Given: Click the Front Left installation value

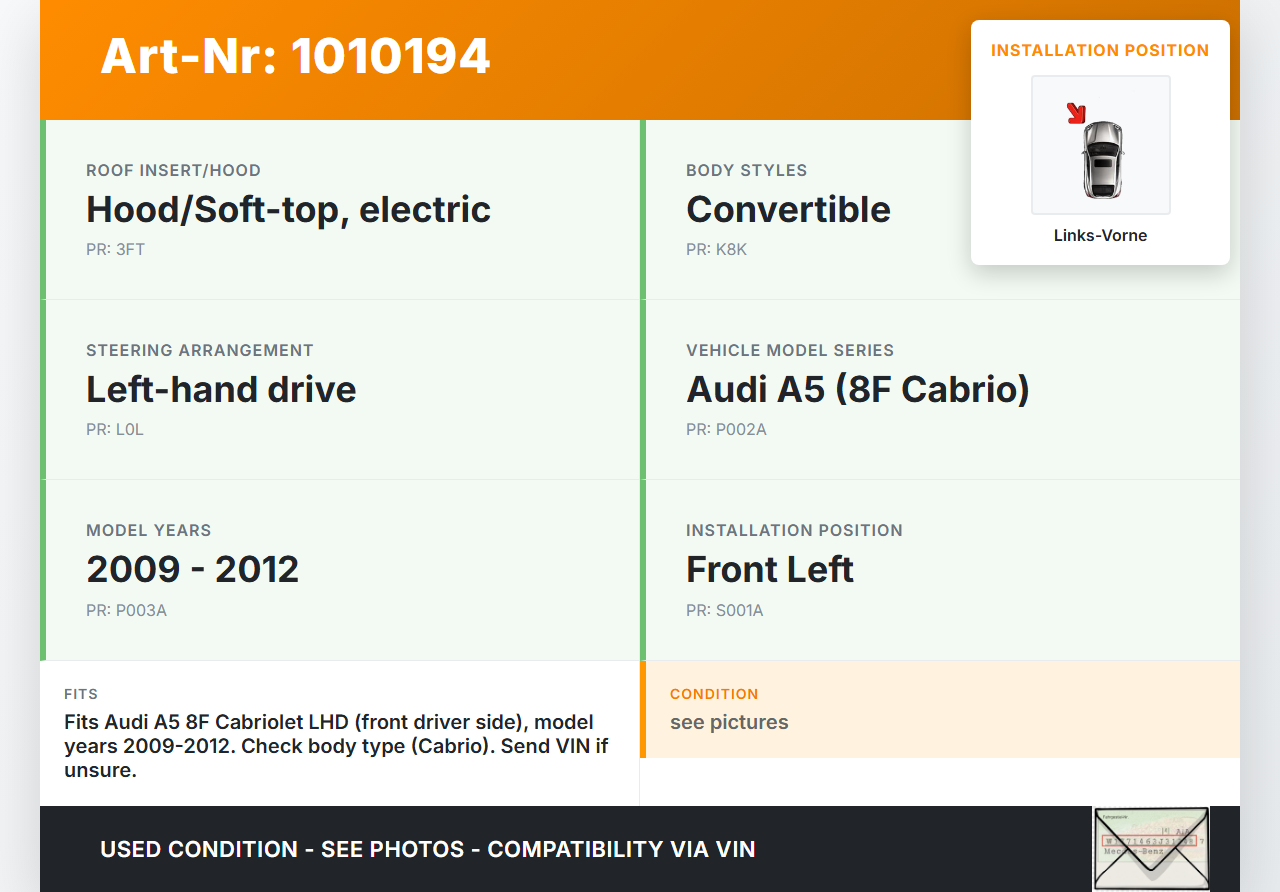Looking at the screenshot, I should pos(769,570).
